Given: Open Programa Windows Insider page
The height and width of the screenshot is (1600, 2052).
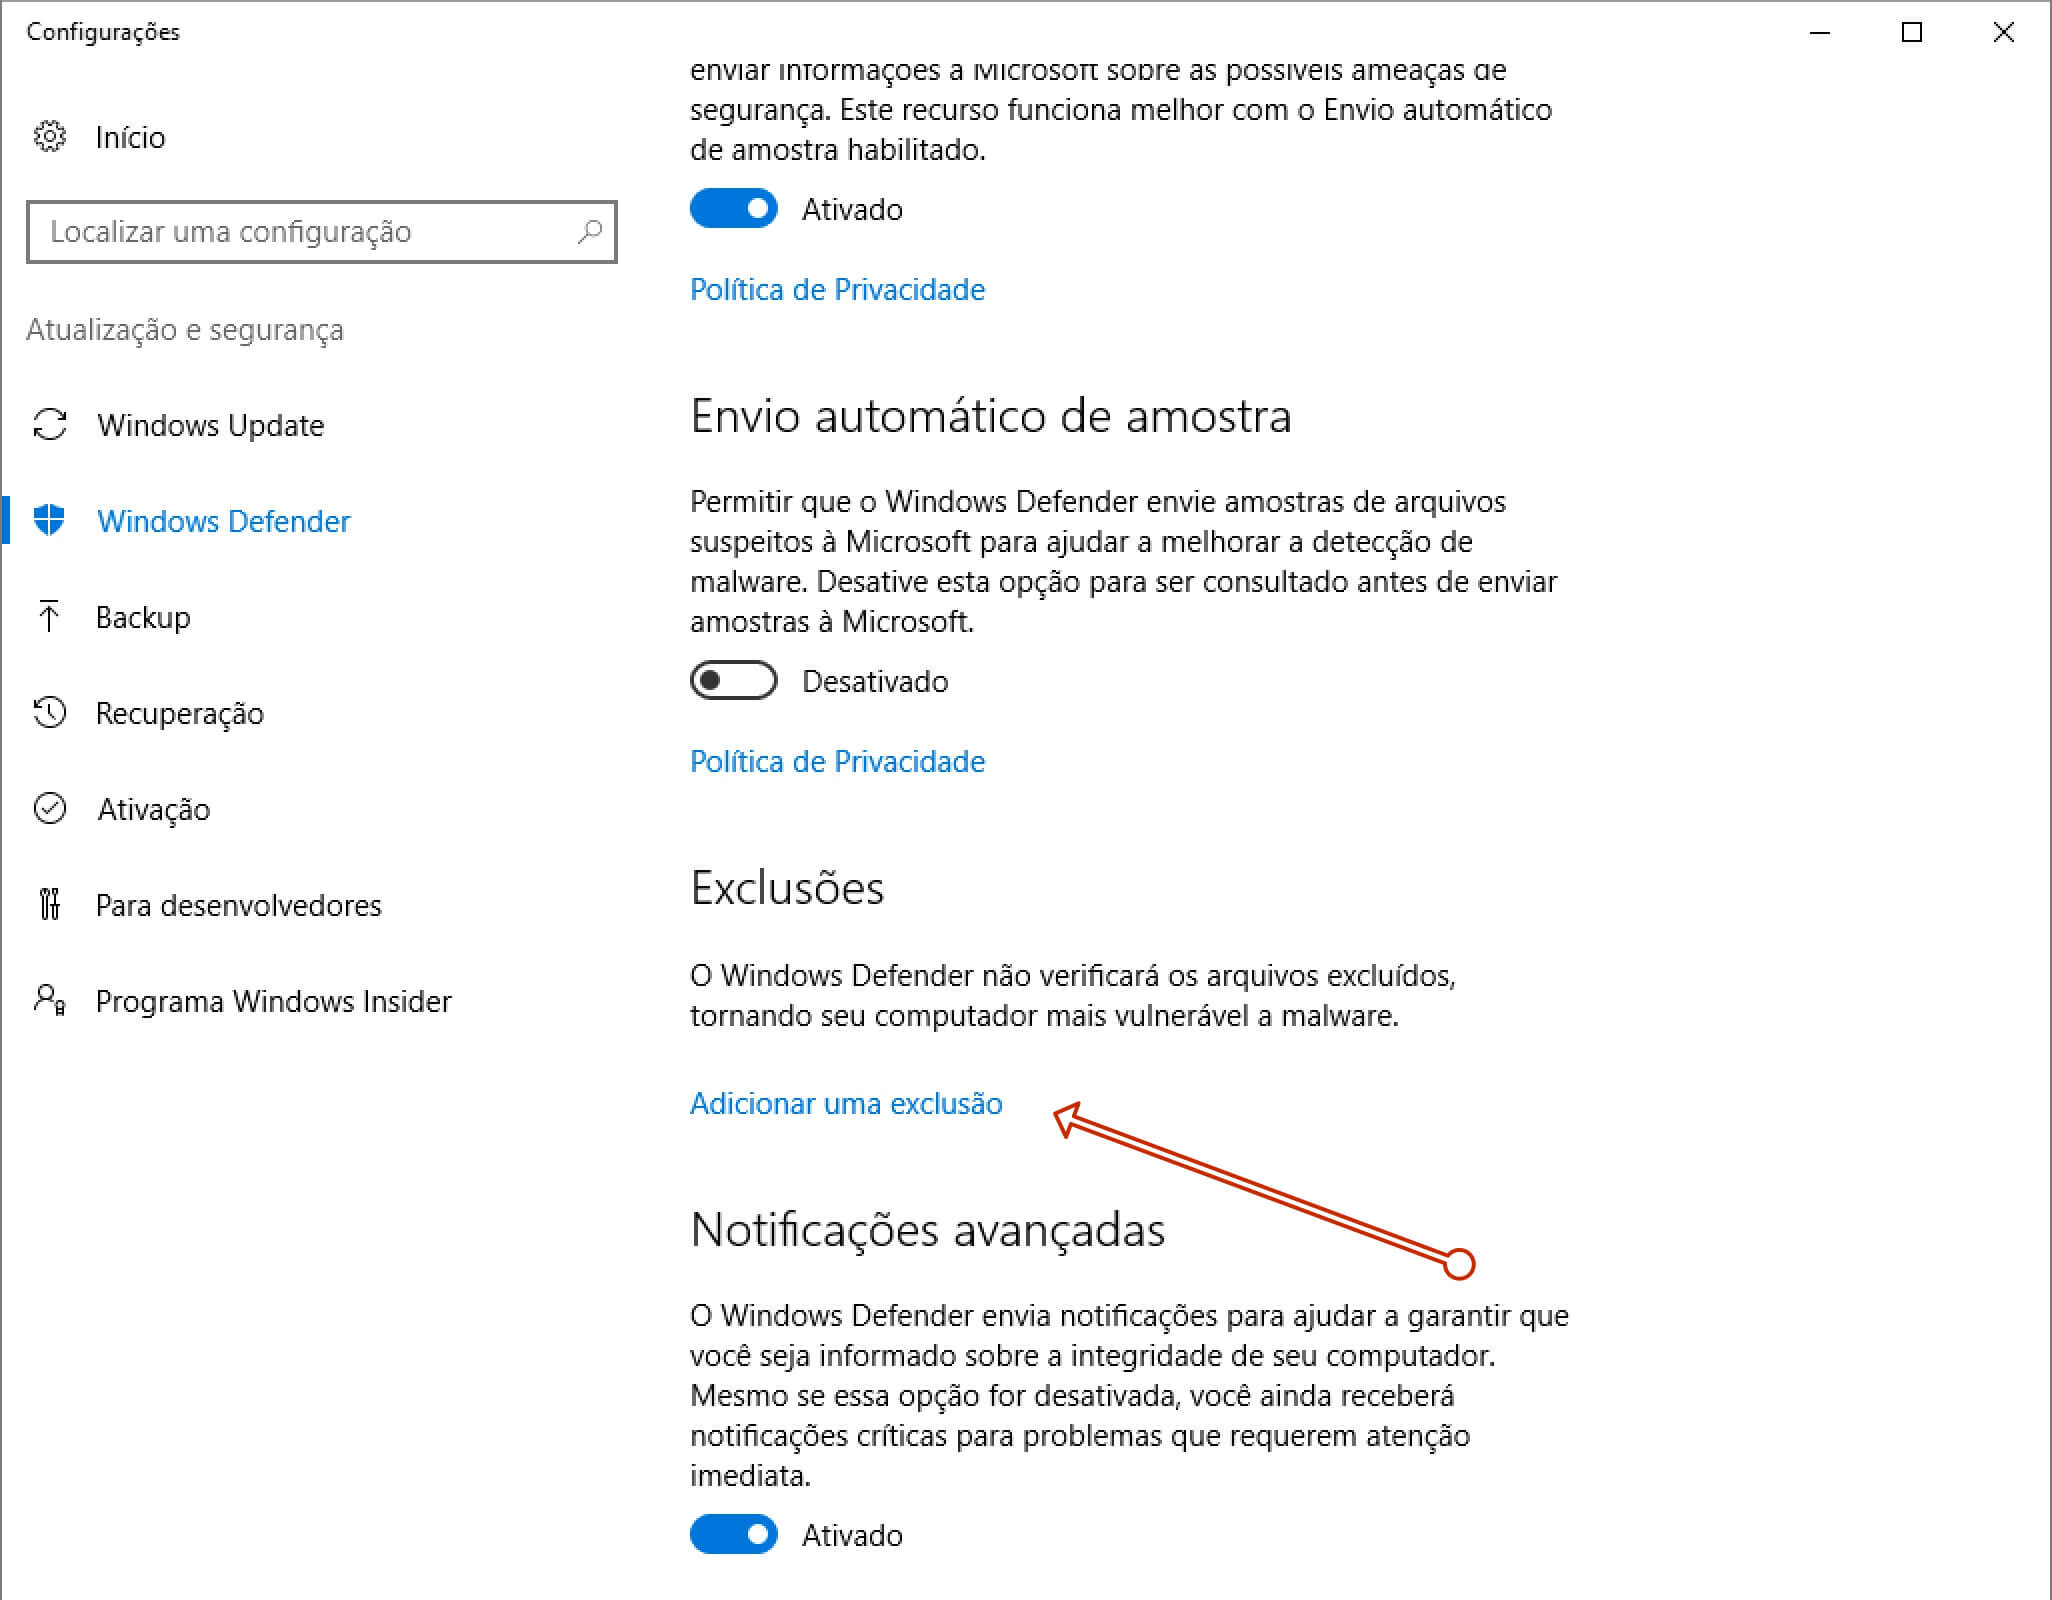Looking at the screenshot, I should pos(274,1001).
